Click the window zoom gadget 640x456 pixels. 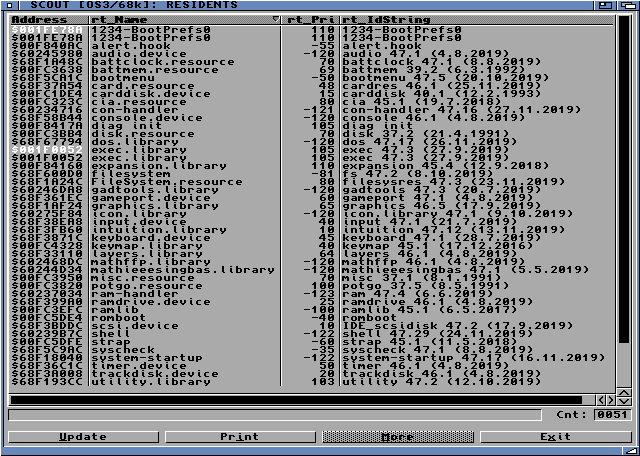606,5
